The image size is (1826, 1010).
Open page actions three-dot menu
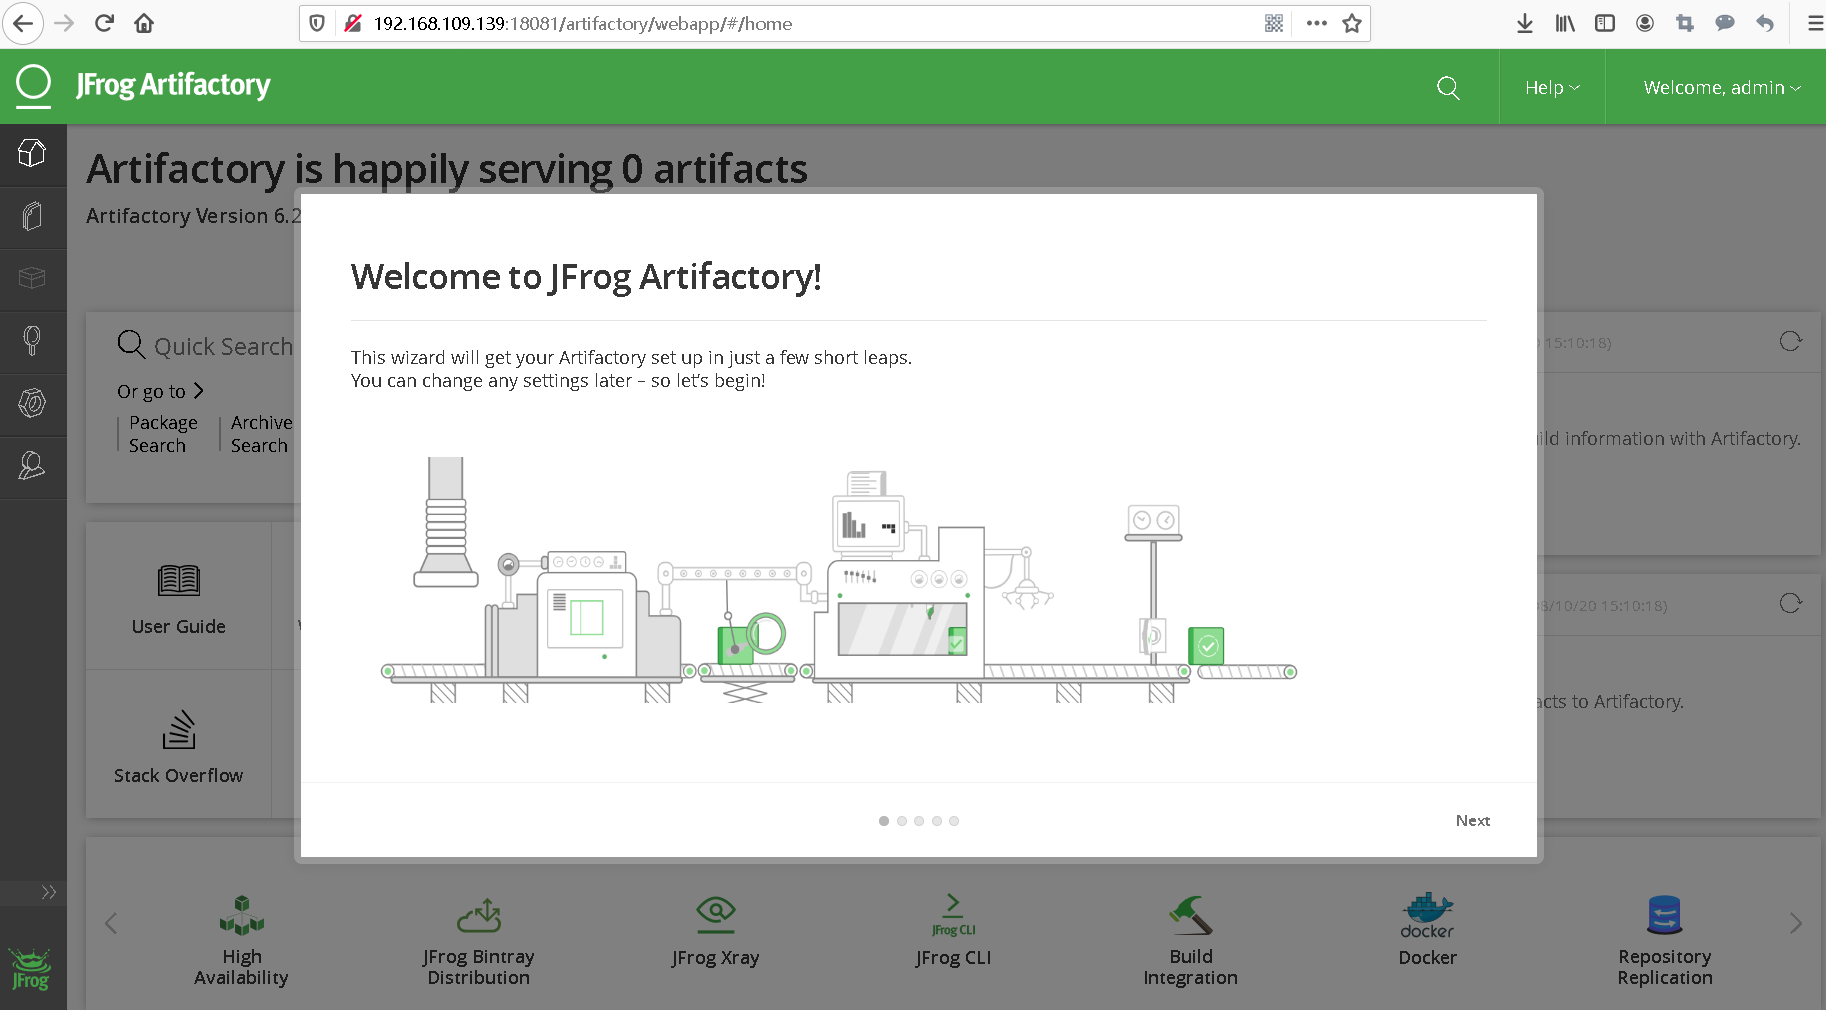1316,23
